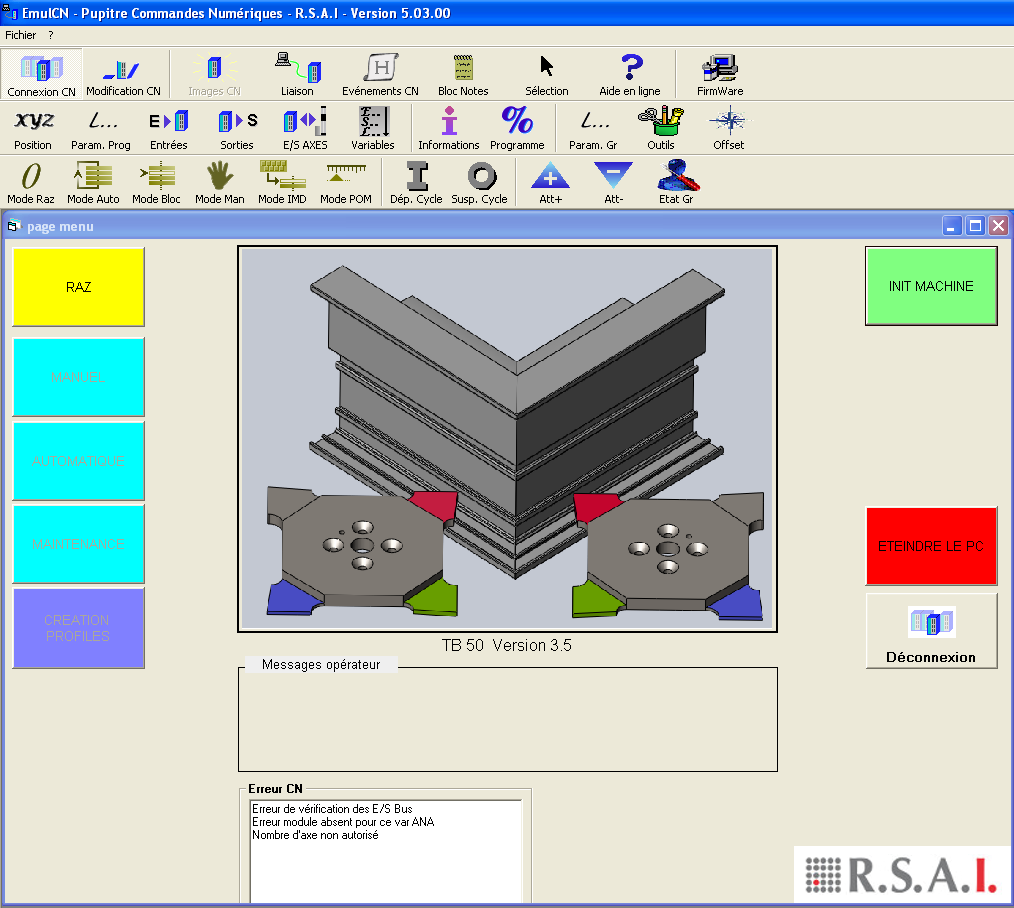Image resolution: width=1014 pixels, height=908 pixels.
Task: Activate the Sélection arrow tool
Action: 546,75
